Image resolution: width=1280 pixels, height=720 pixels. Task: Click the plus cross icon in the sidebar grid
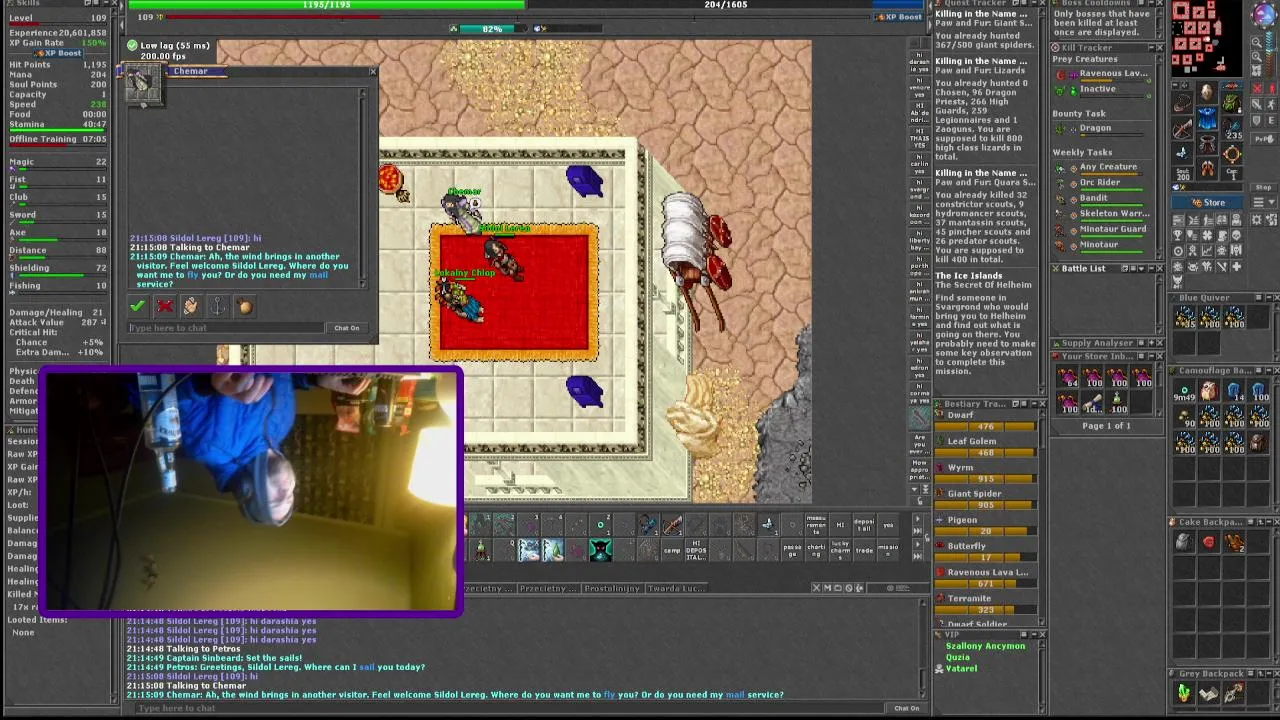pos(1236,266)
